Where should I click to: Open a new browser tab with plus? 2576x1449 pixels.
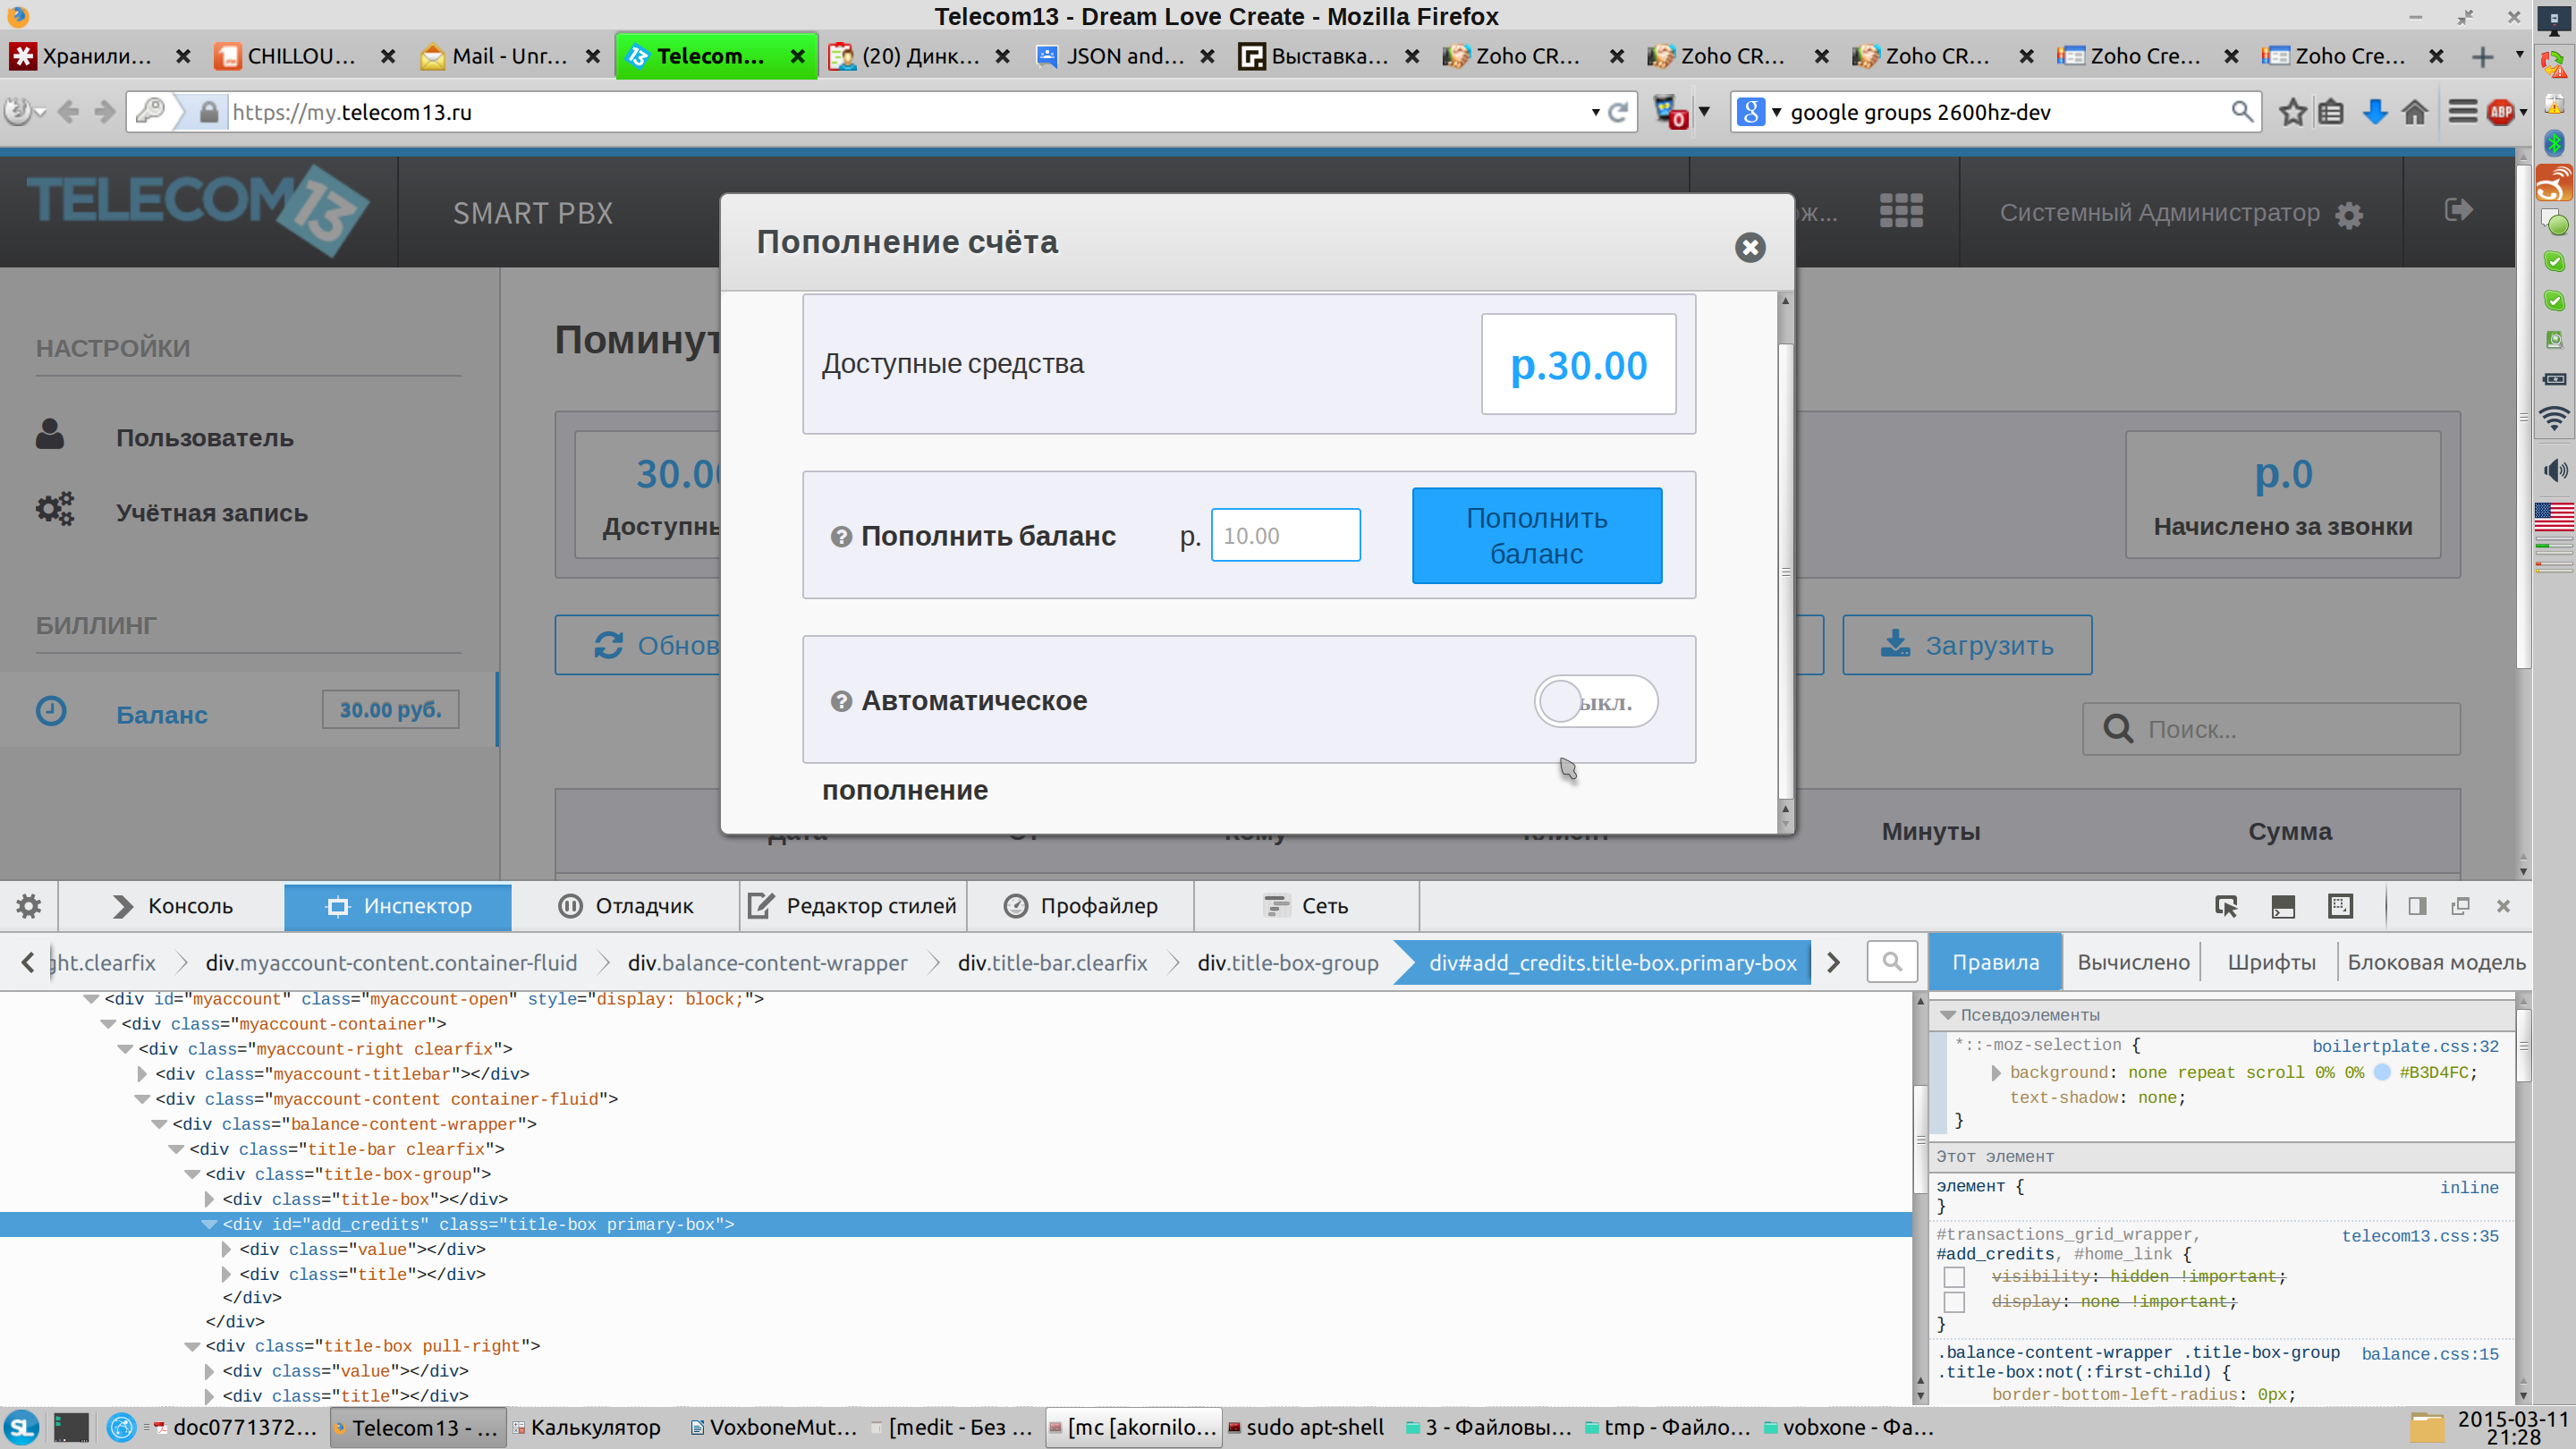click(x=2482, y=56)
